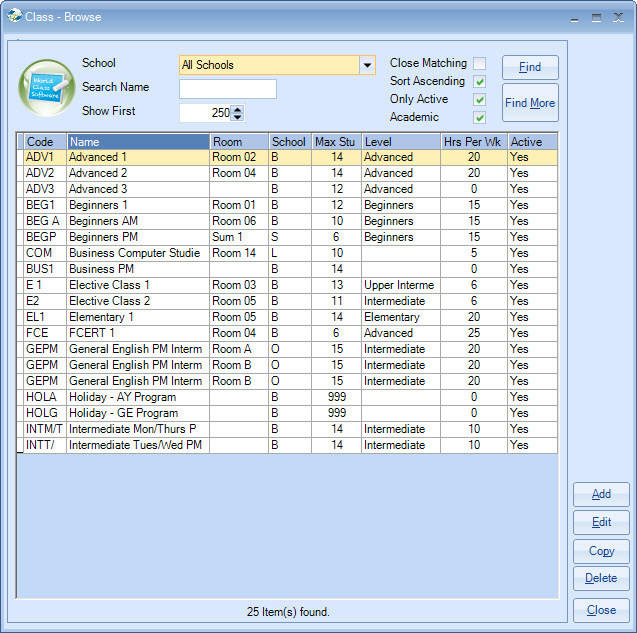Decrease the Show First value with down arrow
The width and height of the screenshot is (637, 633).
(238, 117)
